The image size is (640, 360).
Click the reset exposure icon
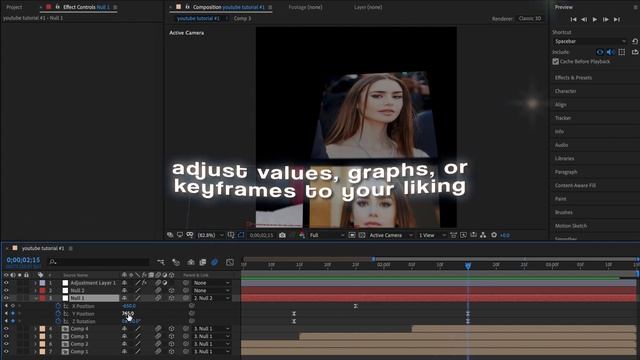point(494,235)
